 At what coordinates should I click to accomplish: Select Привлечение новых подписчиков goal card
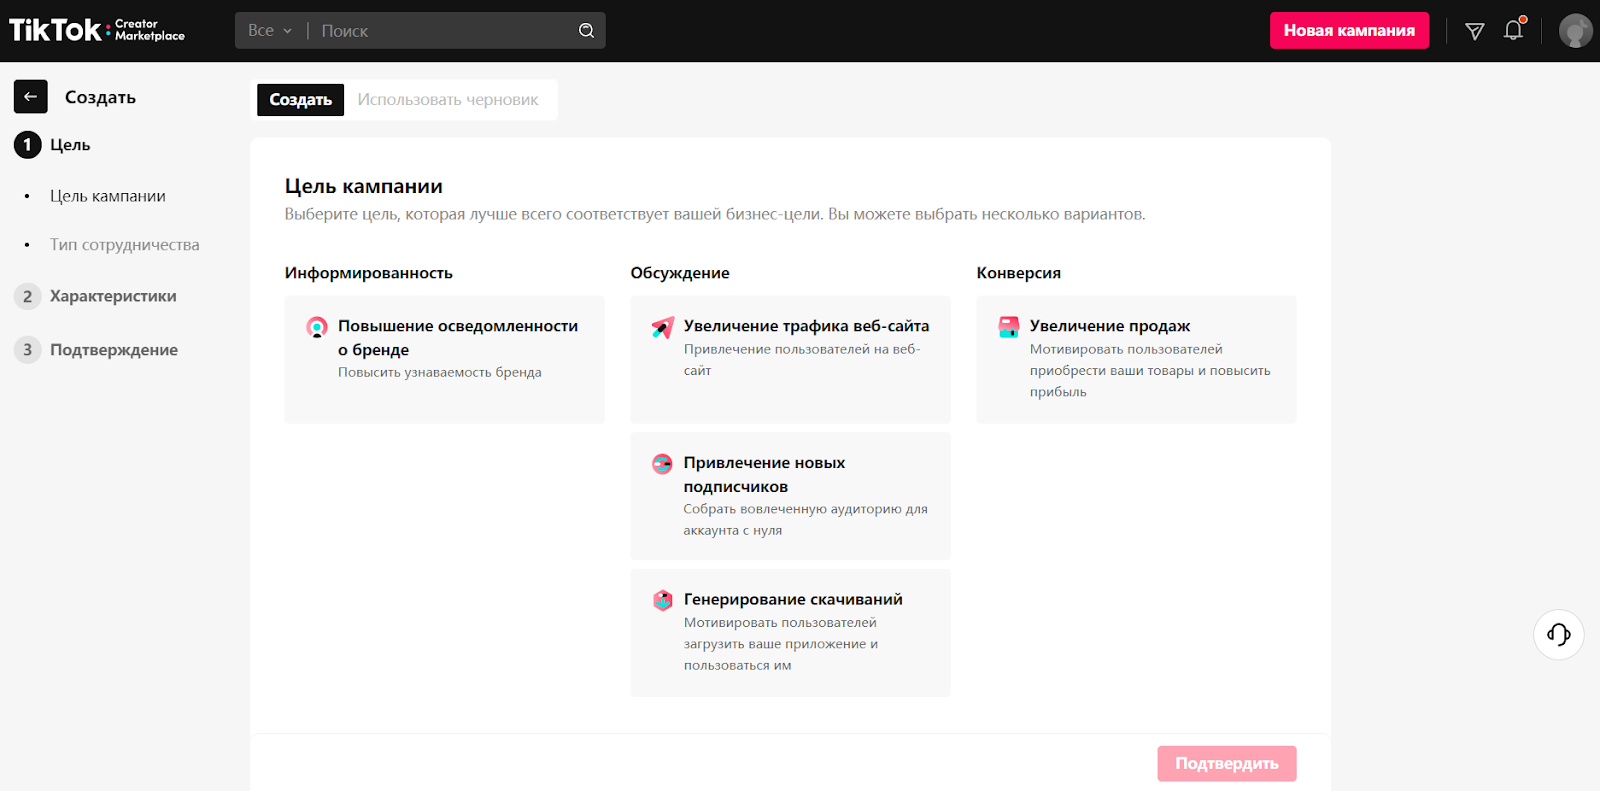pos(790,496)
